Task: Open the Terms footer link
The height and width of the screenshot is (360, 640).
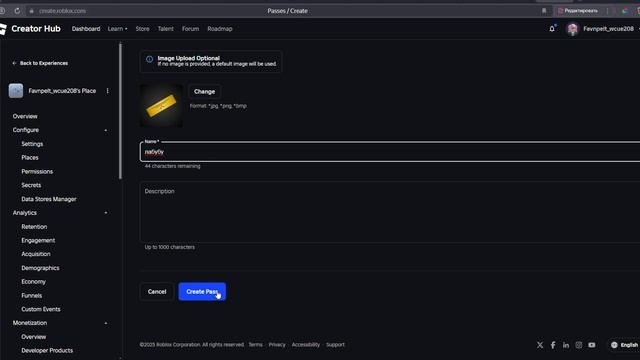Action: [256, 345]
